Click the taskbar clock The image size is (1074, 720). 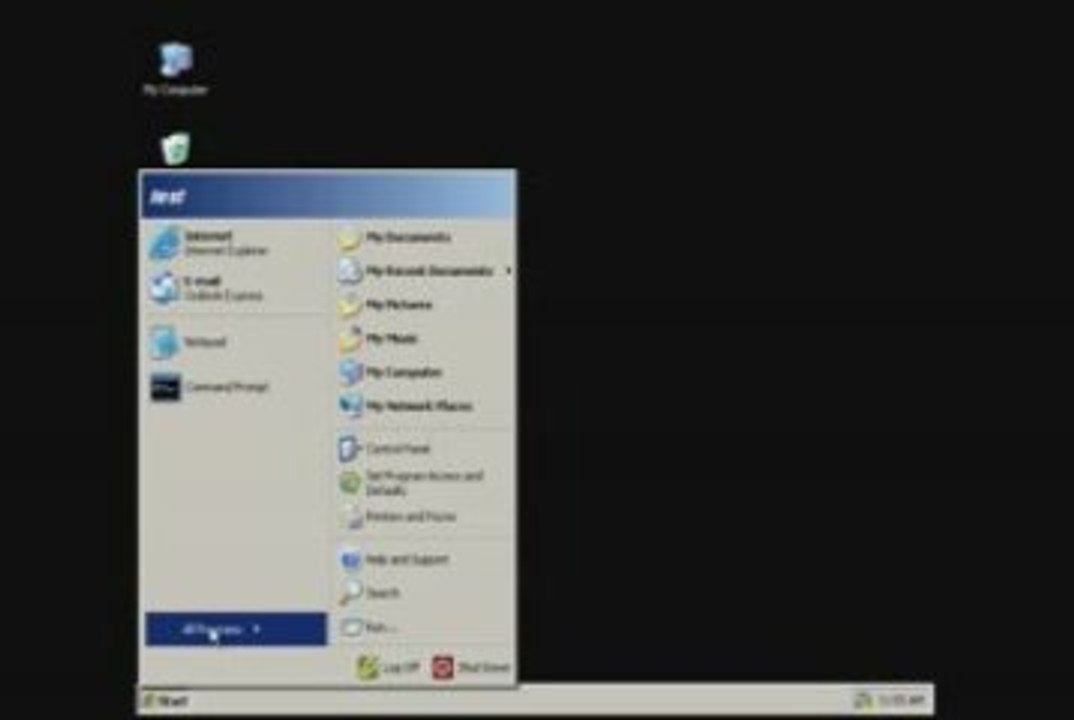(x=901, y=700)
